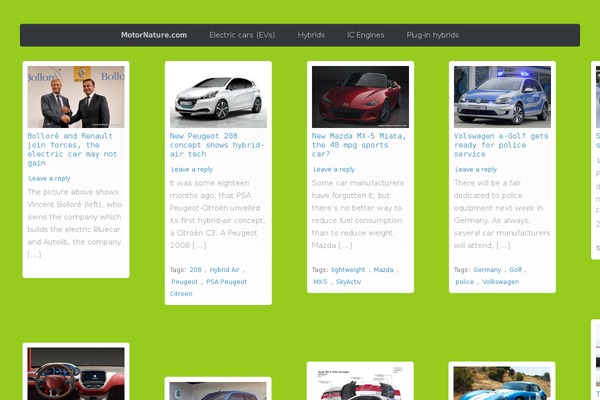Open 'New Peugeot 208 concept' article title
The width and height of the screenshot is (600, 400).
pos(217,145)
